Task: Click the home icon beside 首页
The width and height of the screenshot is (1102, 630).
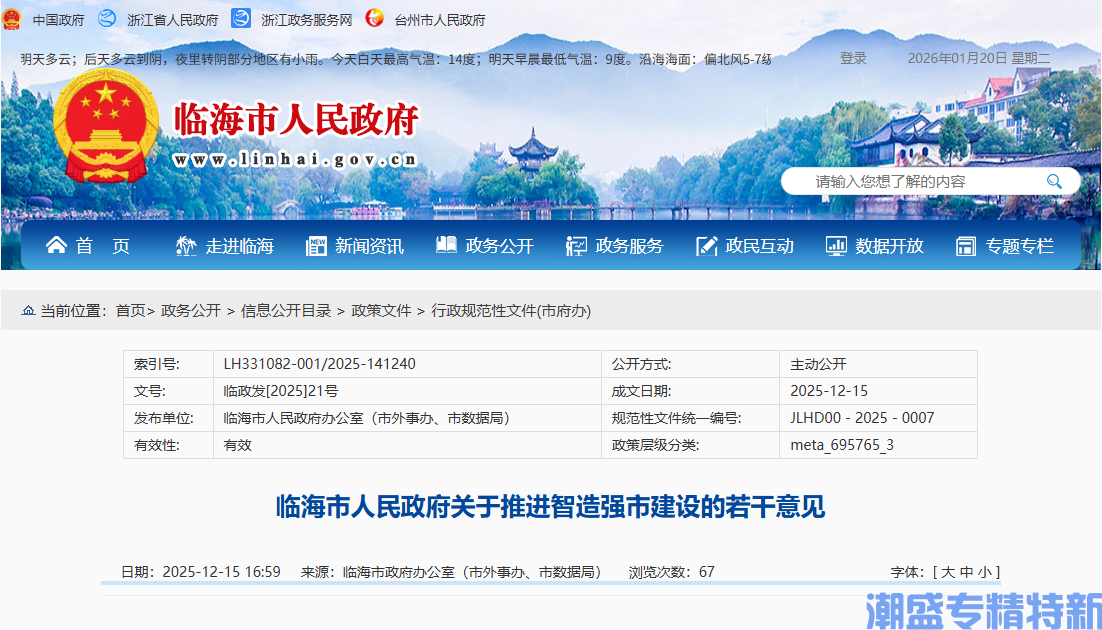Action: [55, 245]
